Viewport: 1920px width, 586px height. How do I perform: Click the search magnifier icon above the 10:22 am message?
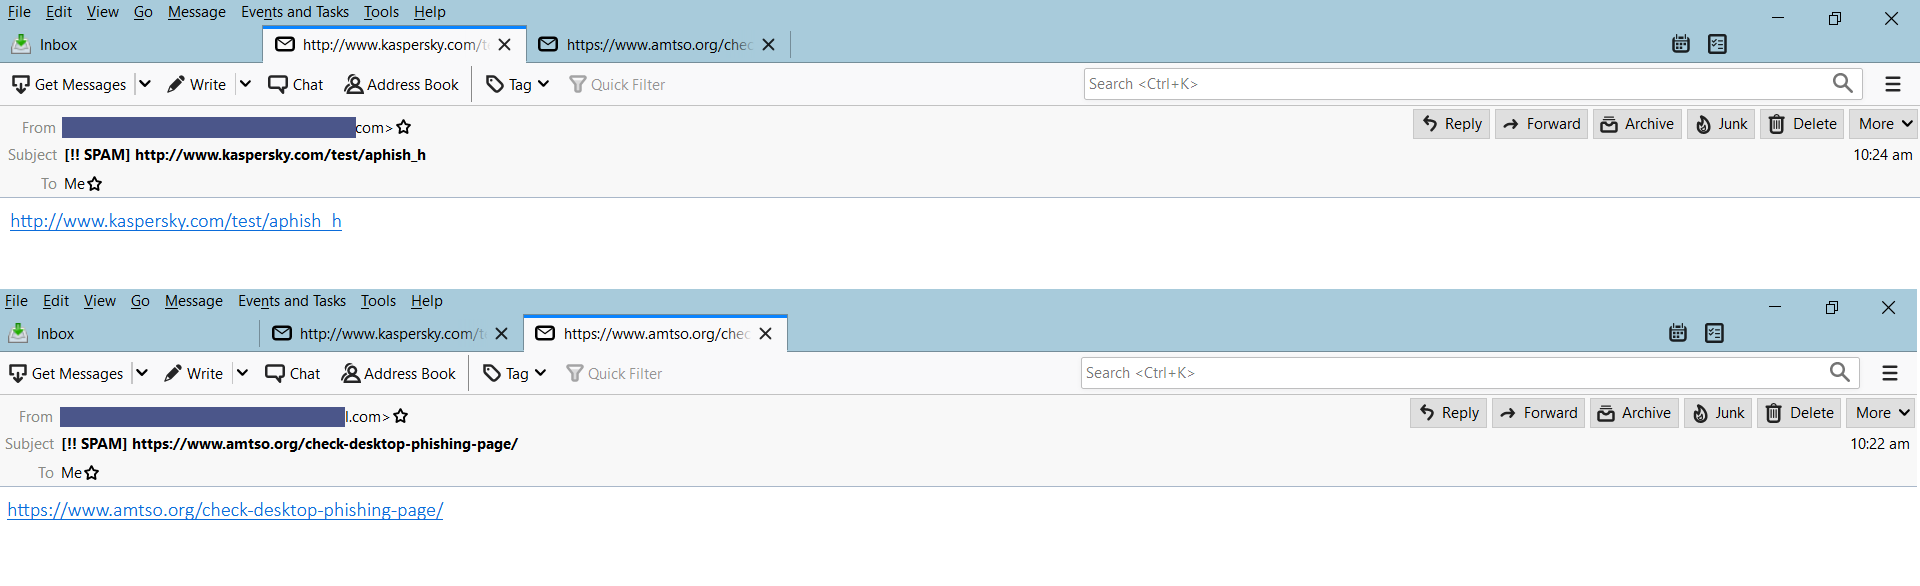pyautogui.click(x=1839, y=372)
